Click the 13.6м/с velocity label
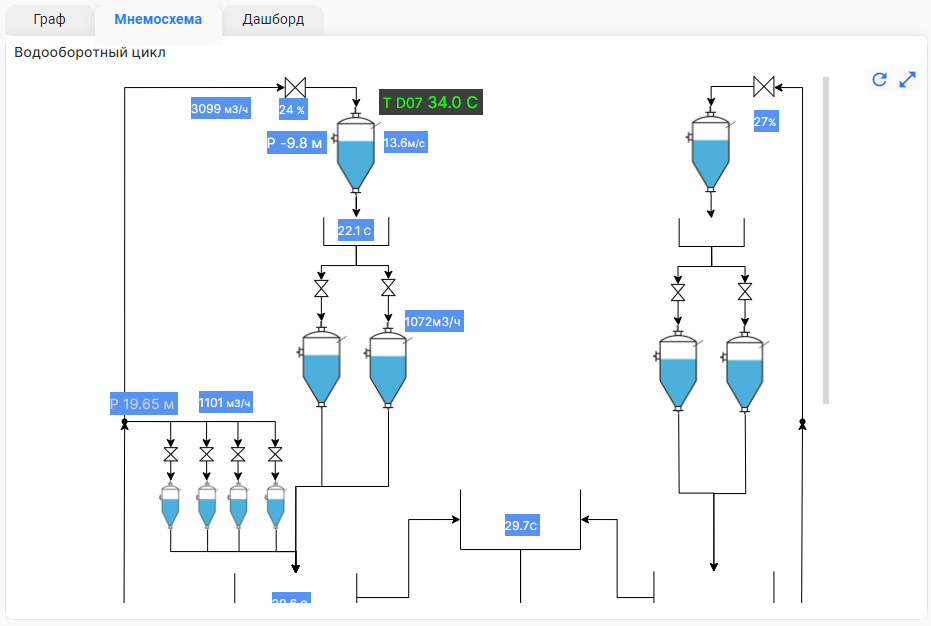 click(405, 143)
